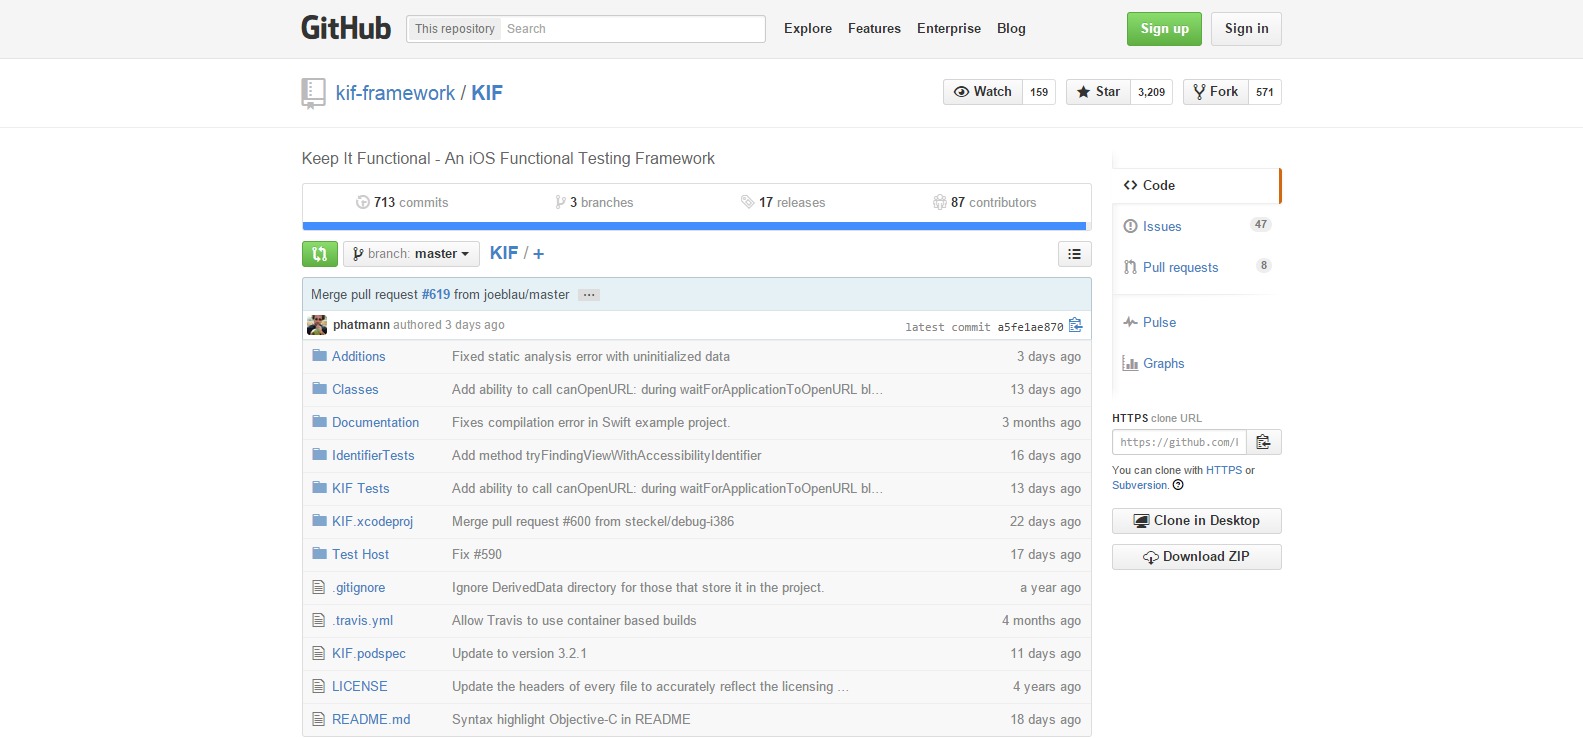This screenshot has width=1583, height=738.
Task: Click the Sign up button
Action: coord(1164,29)
